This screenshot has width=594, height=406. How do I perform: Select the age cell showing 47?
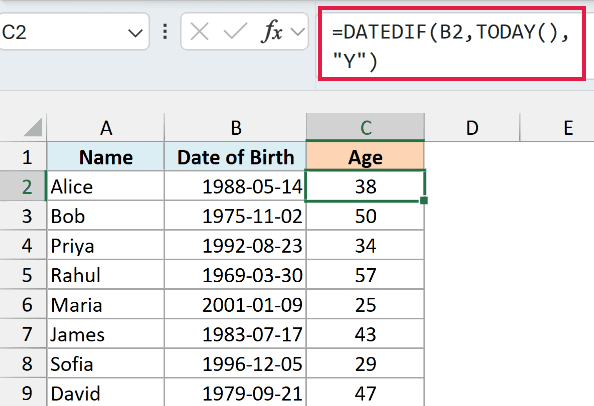(x=365, y=392)
